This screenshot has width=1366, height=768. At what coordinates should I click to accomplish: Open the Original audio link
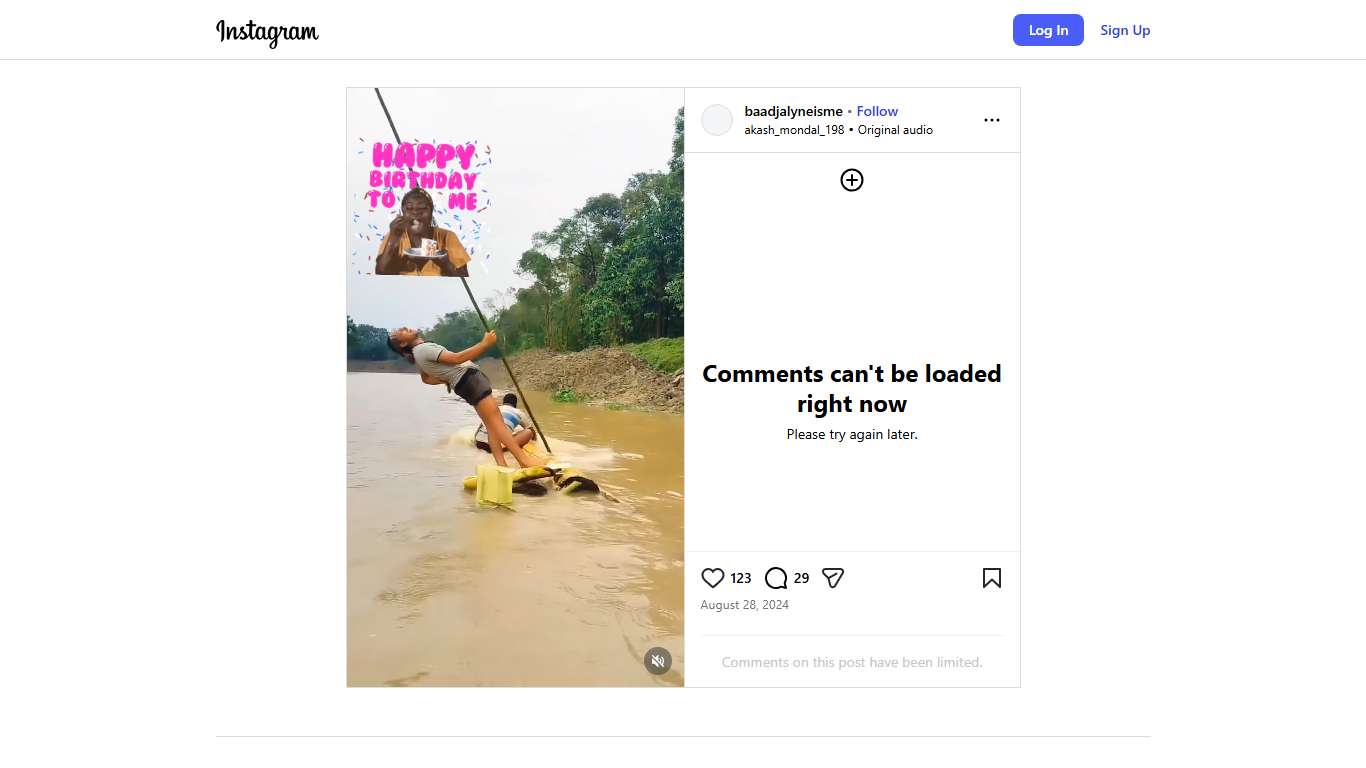coord(895,130)
